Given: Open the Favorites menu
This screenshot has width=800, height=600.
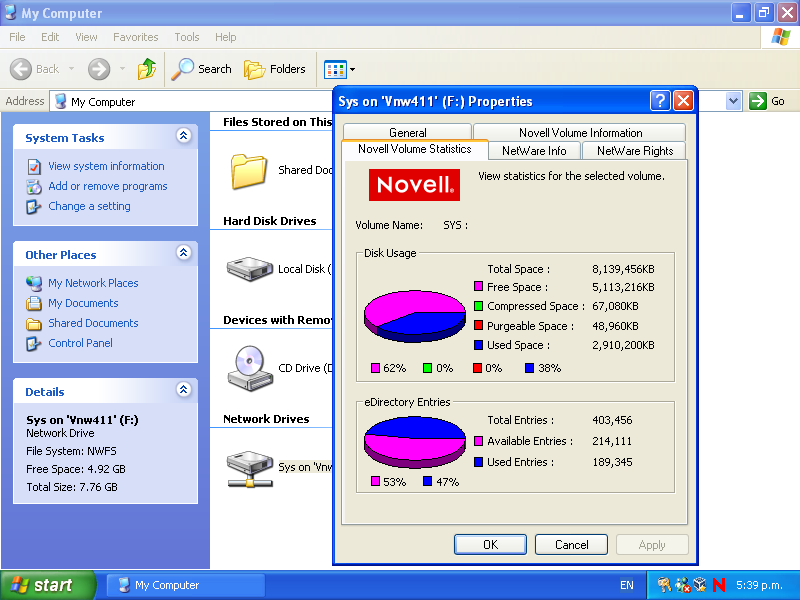Looking at the screenshot, I should pyautogui.click(x=136, y=37).
